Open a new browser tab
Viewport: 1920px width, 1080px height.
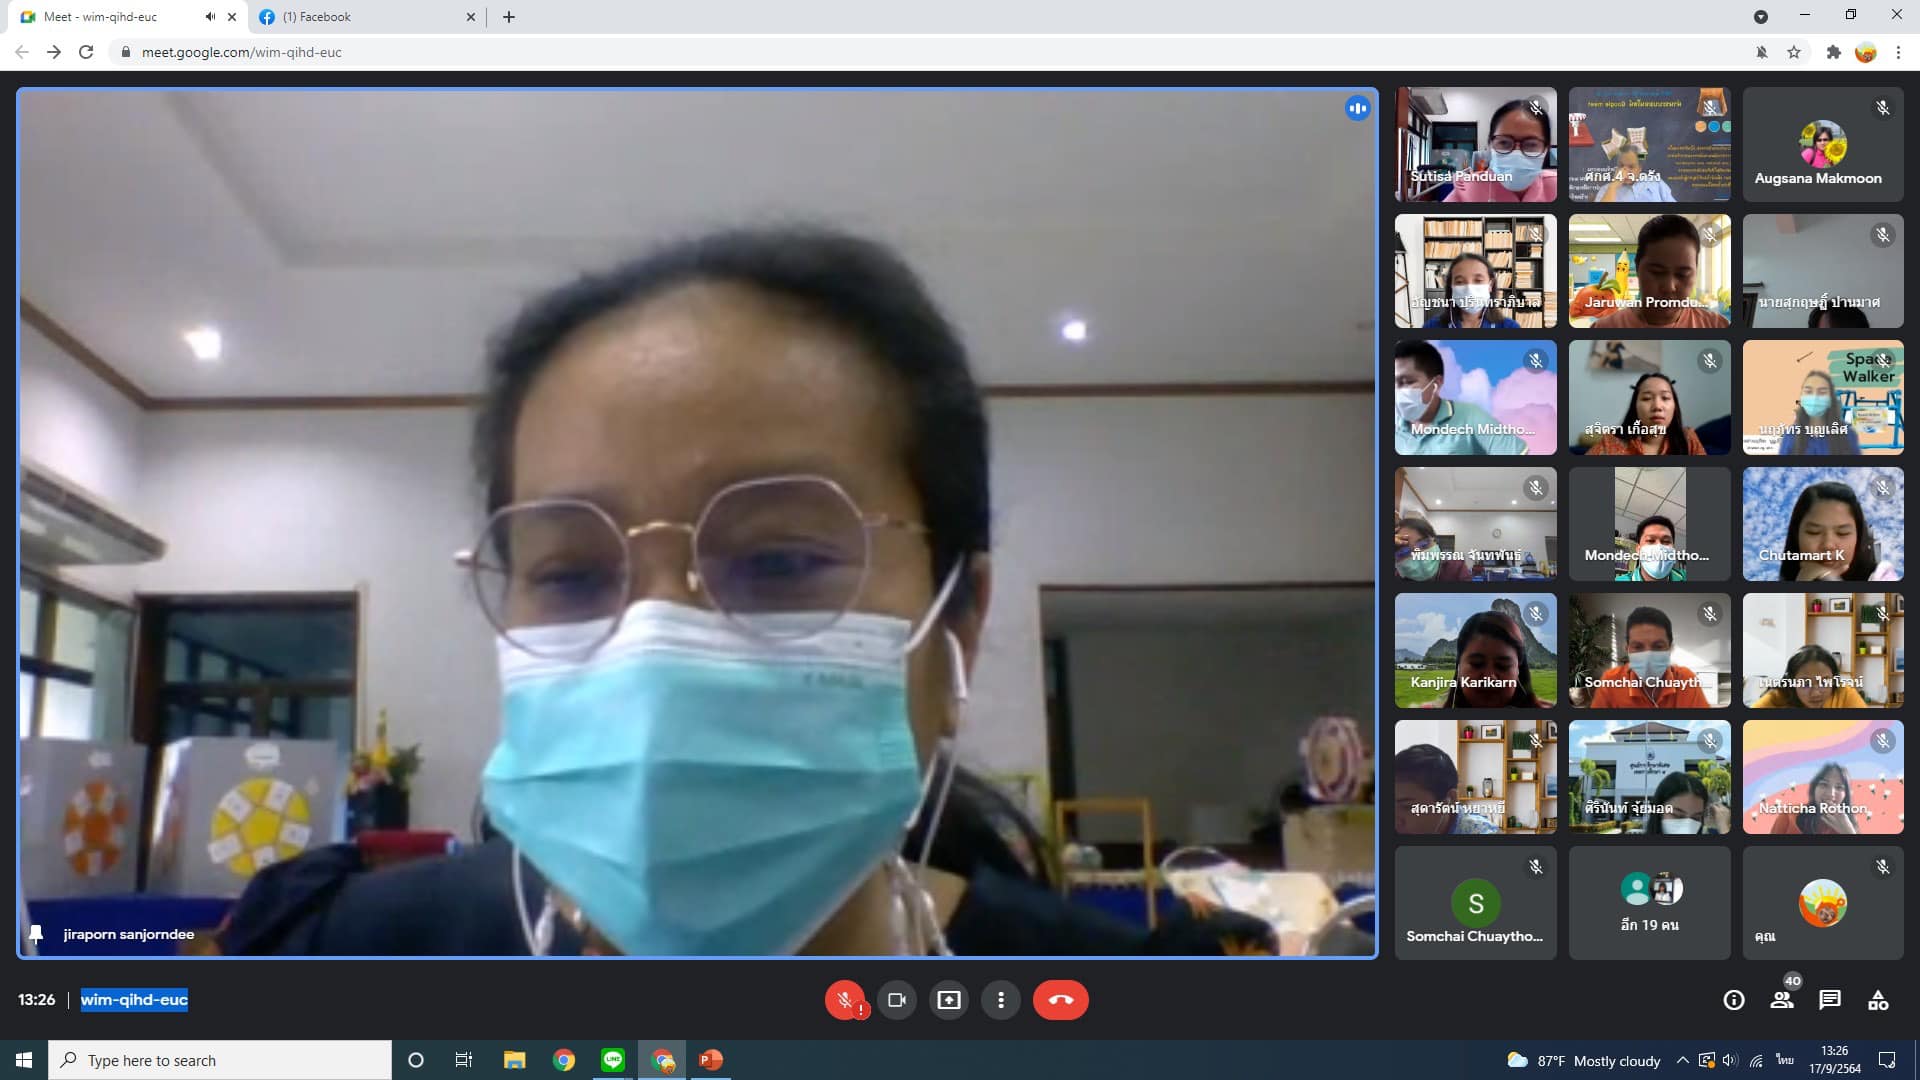[509, 17]
